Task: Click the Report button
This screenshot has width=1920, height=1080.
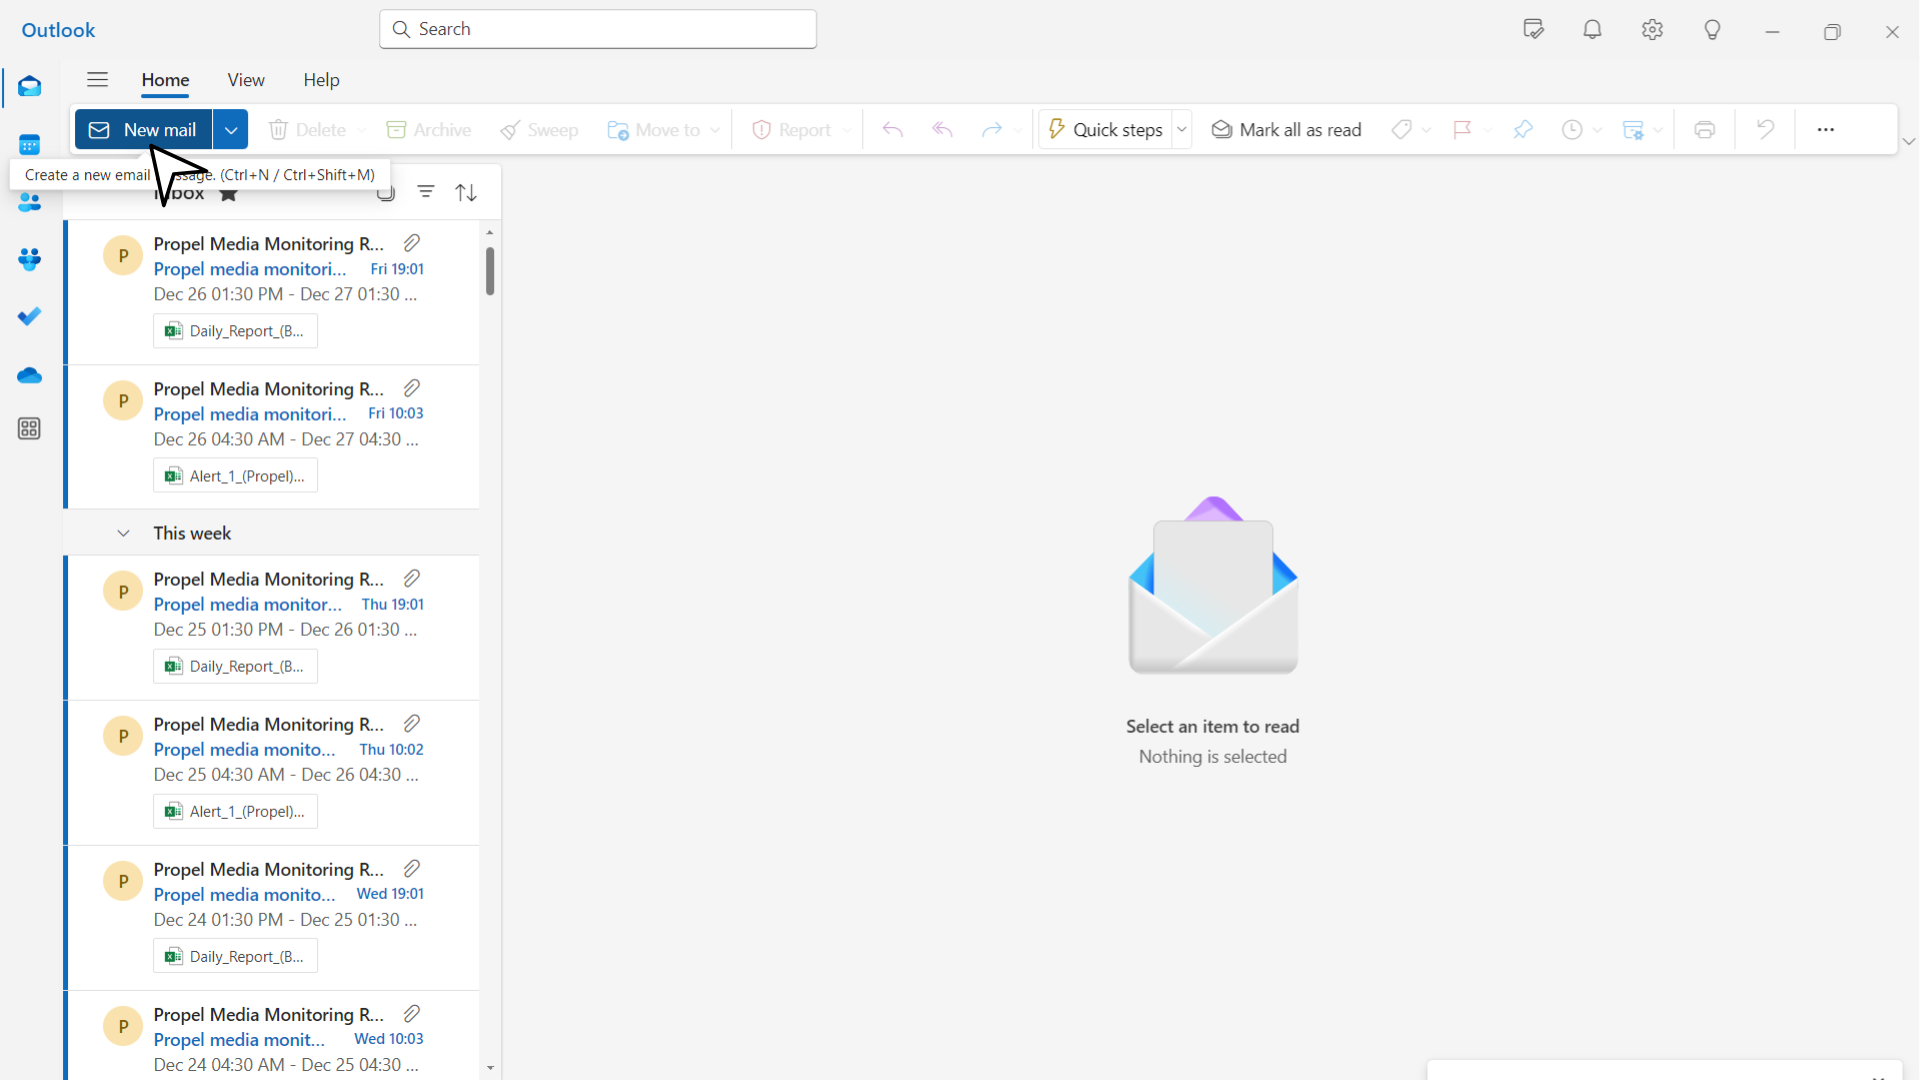Action: coord(792,130)
